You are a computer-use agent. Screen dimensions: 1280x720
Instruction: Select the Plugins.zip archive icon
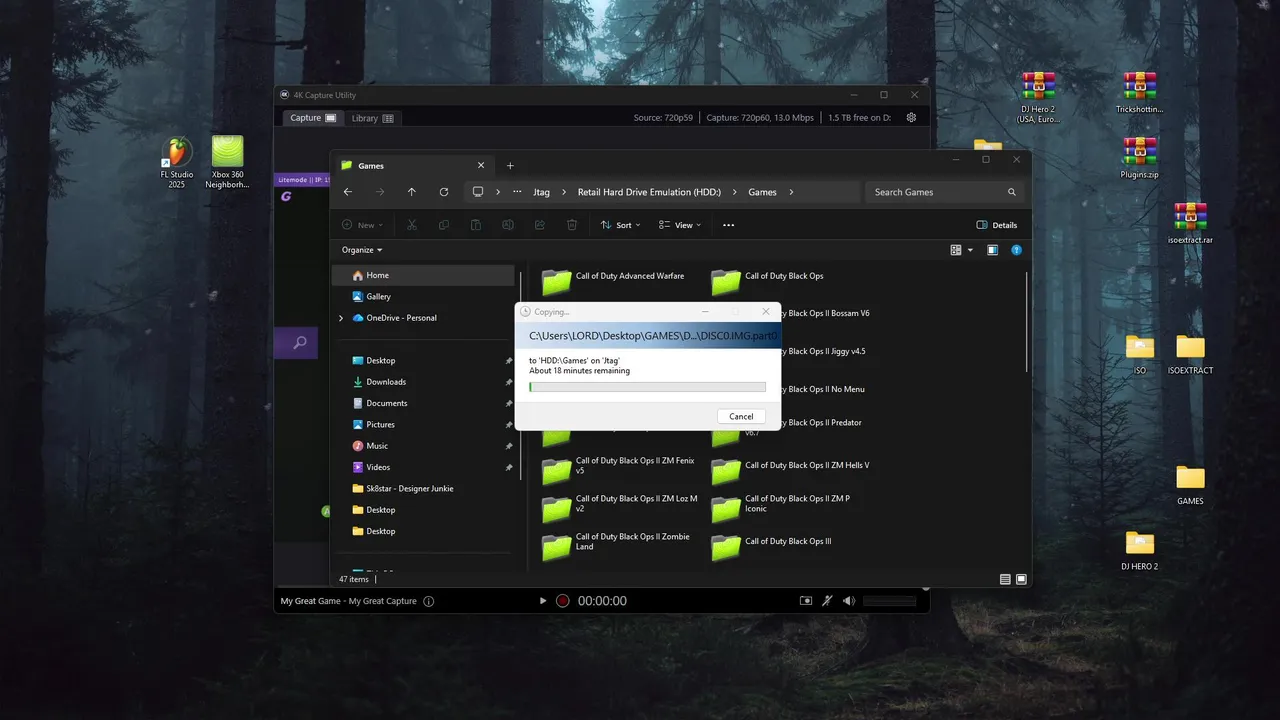(1139, 158)
